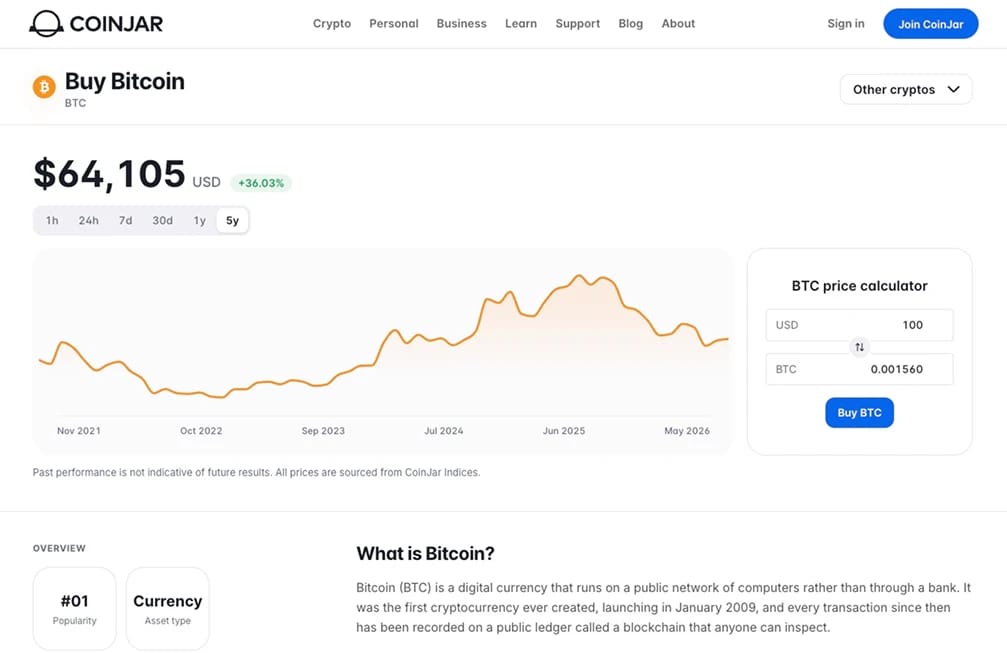Go to the Learn section
Image resolution: width=1007 pixels, height=653 pixels.
(521, 24)
